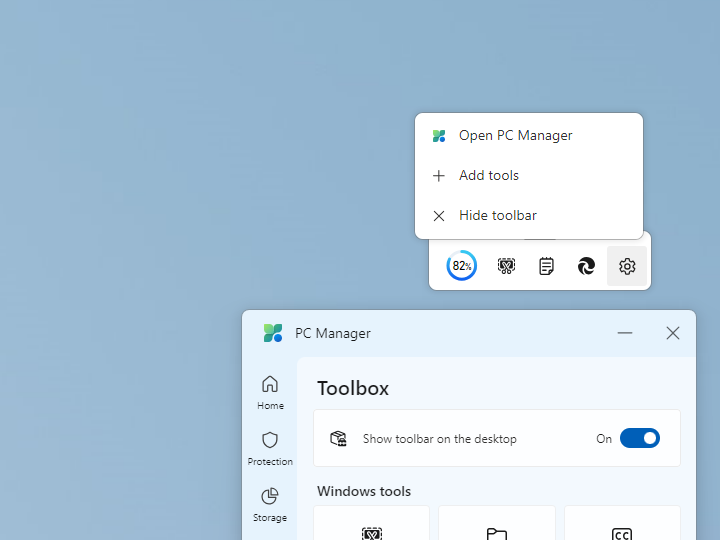Open the 82% memory boost indicator
This screenshot has height=540, width=720.
tap(461, 265)
